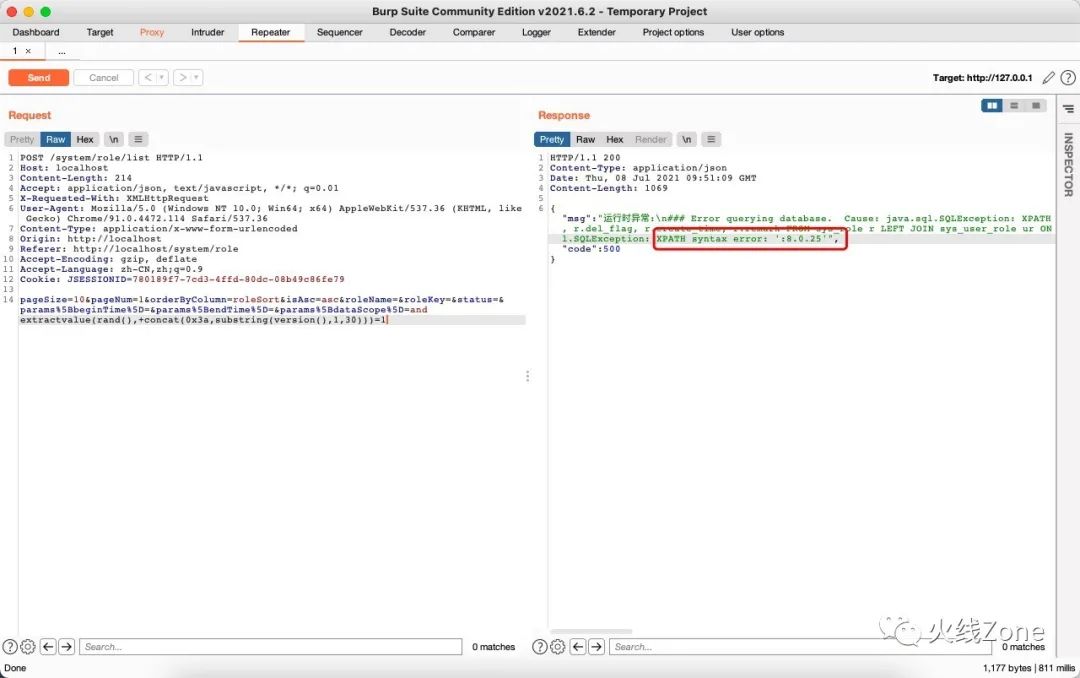Open response search settings gear
1080x678 pixels.
(558, 647)
